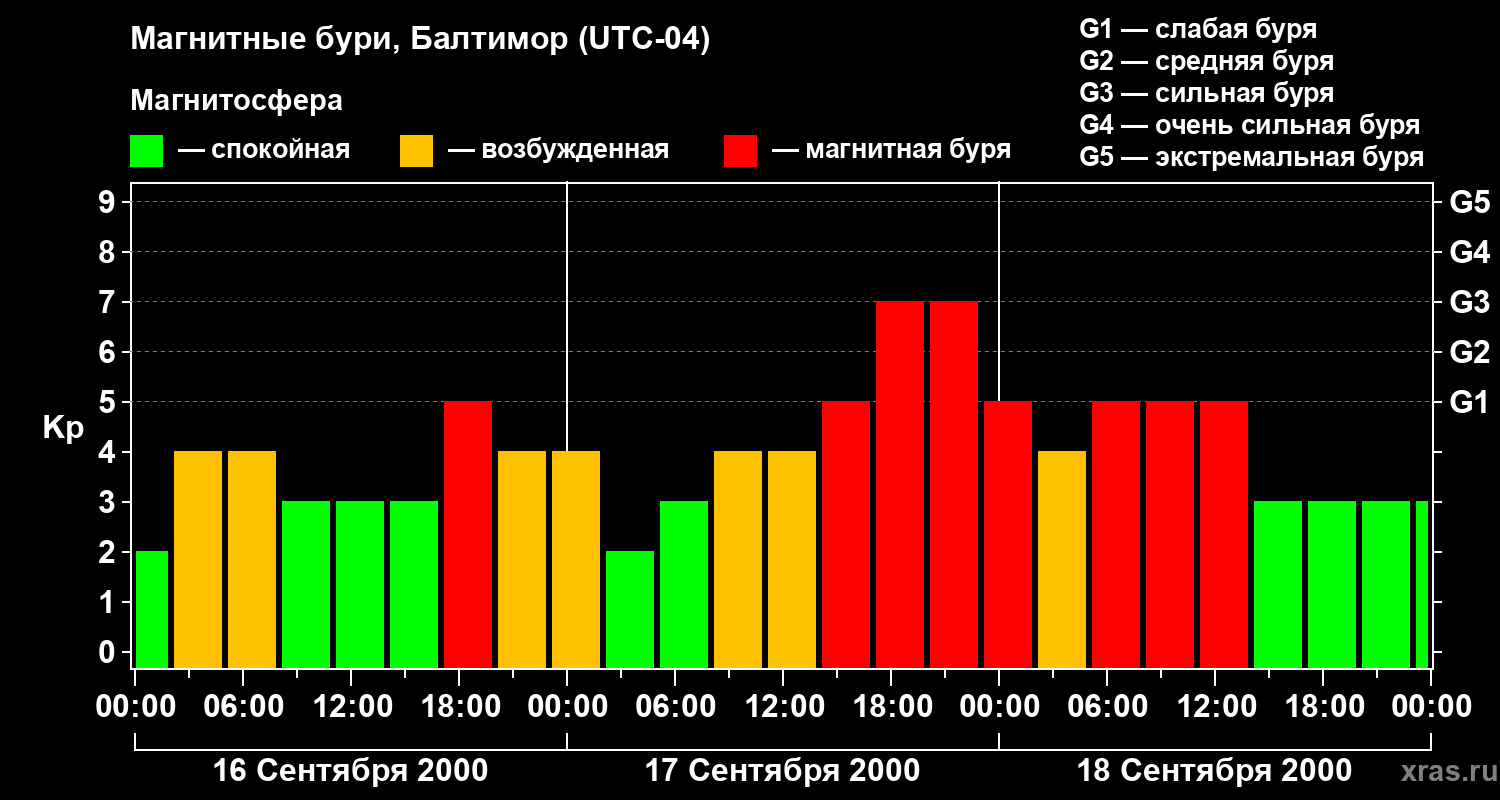
Task: Click the right-axis 'G5' tick label
Action: tap(1469, 203)
